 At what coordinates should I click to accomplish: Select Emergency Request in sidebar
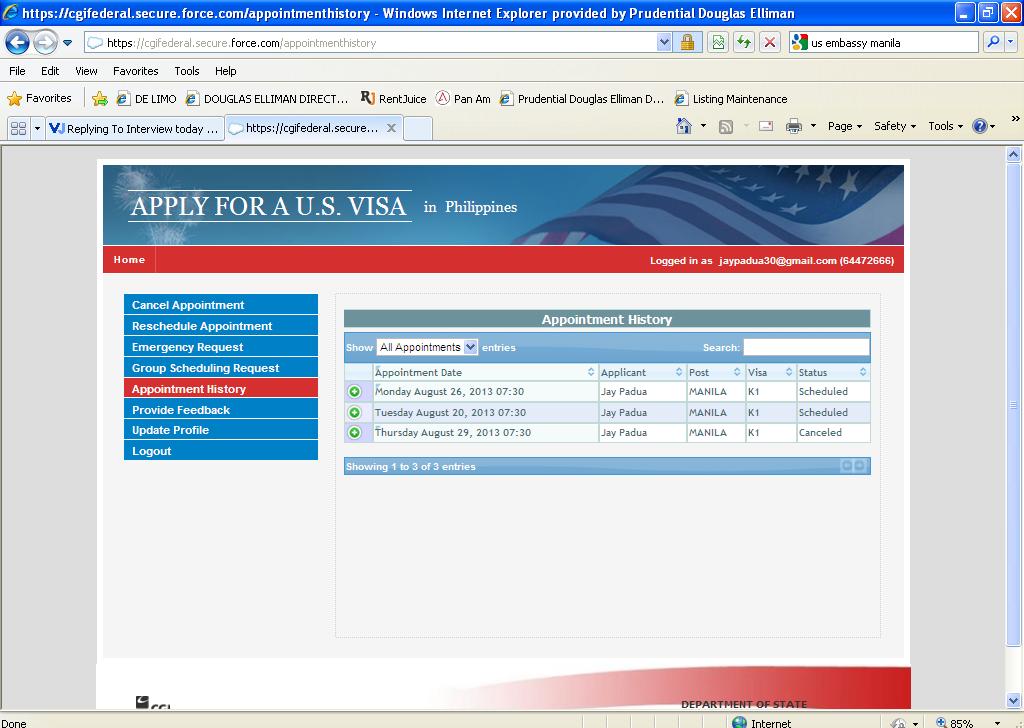point(221,346)
